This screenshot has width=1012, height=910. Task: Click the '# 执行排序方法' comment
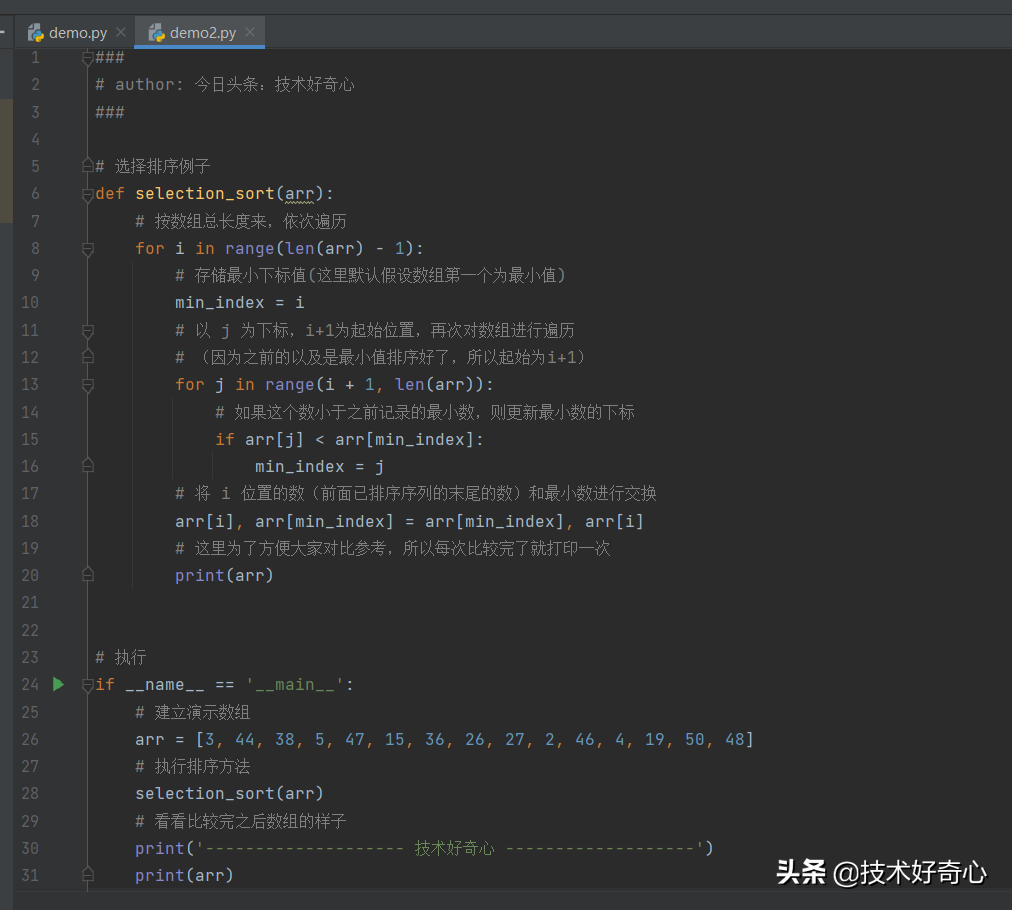point(192,767)
